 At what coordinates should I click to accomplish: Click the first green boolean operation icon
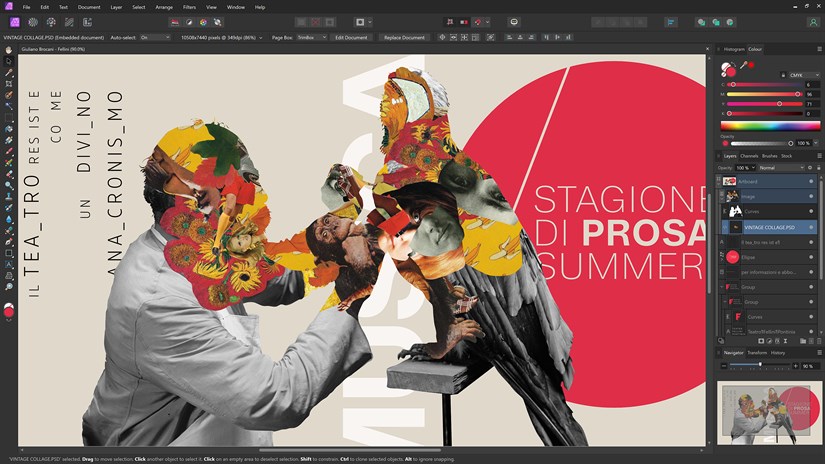pos(701,22)
